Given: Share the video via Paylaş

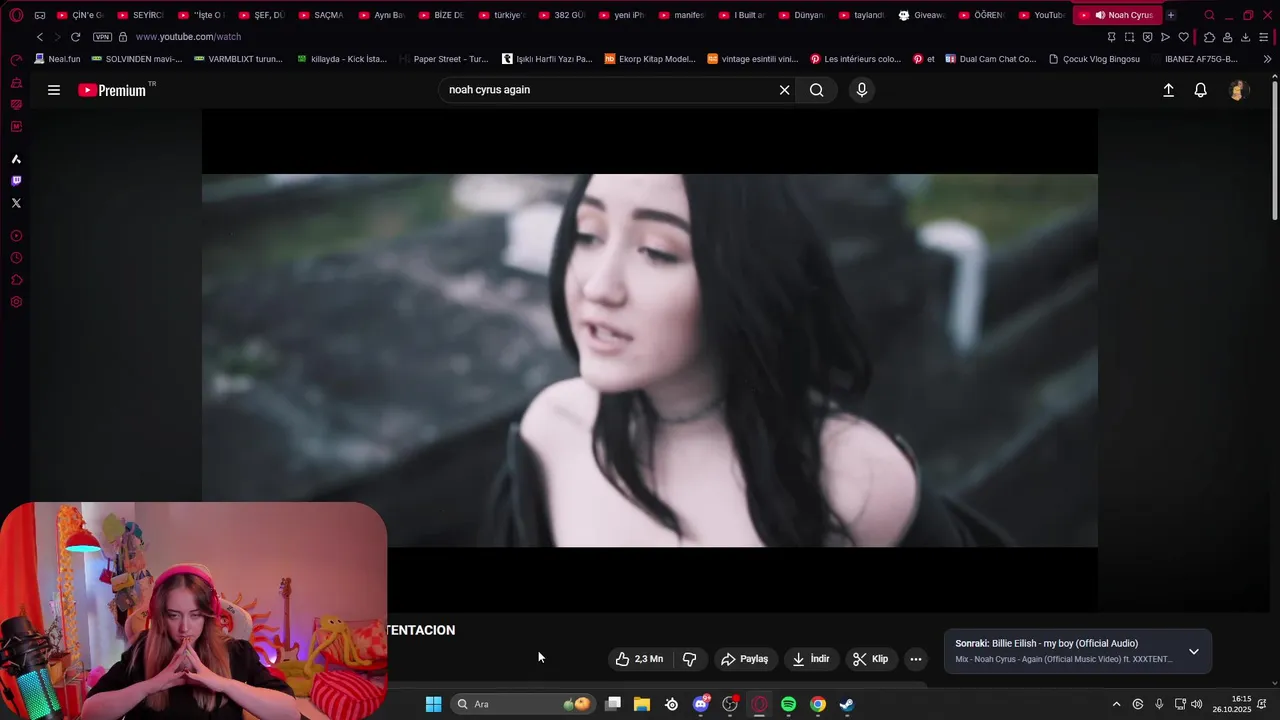Looking at the screenshot, I should 745,659.
